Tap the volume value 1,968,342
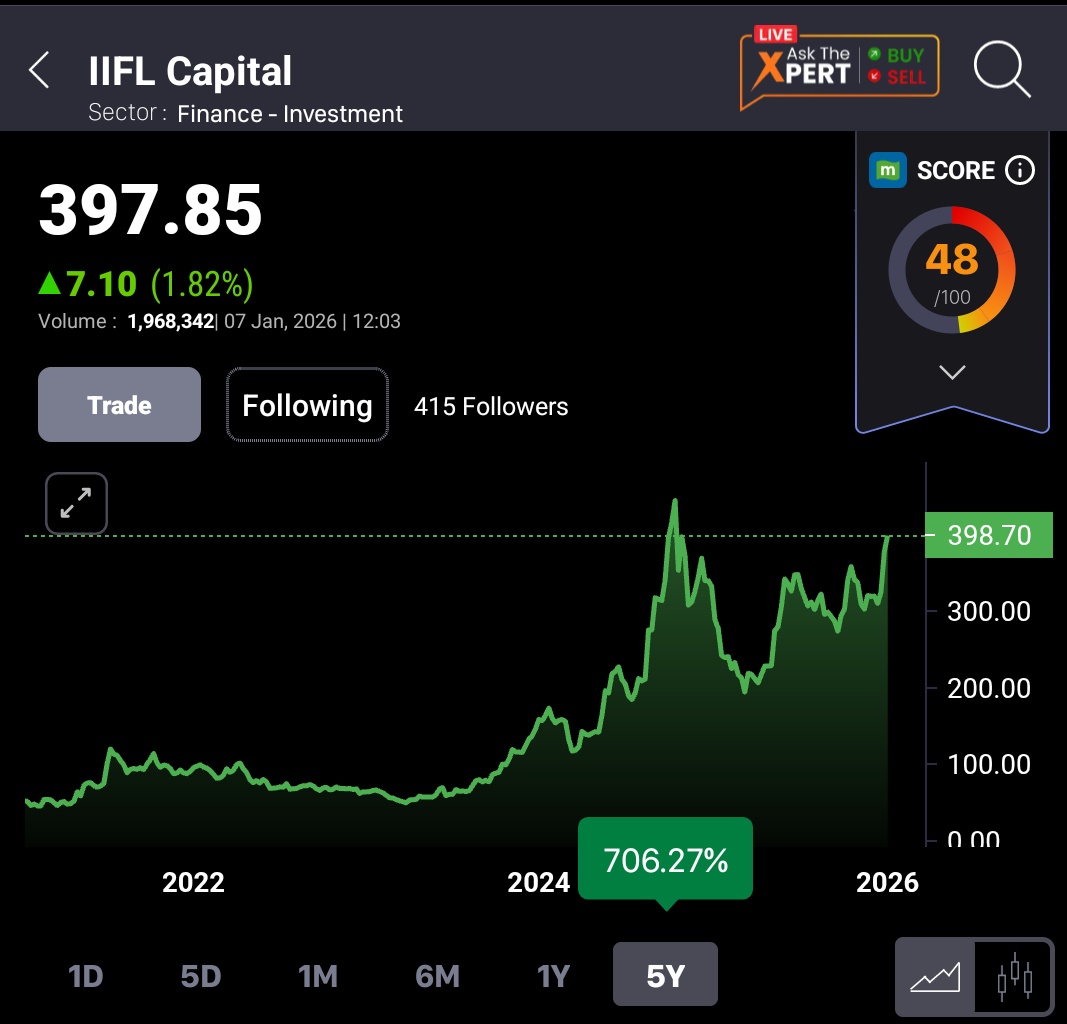This screenshot has height=1024, width=1067. click(x=171, y=321)
